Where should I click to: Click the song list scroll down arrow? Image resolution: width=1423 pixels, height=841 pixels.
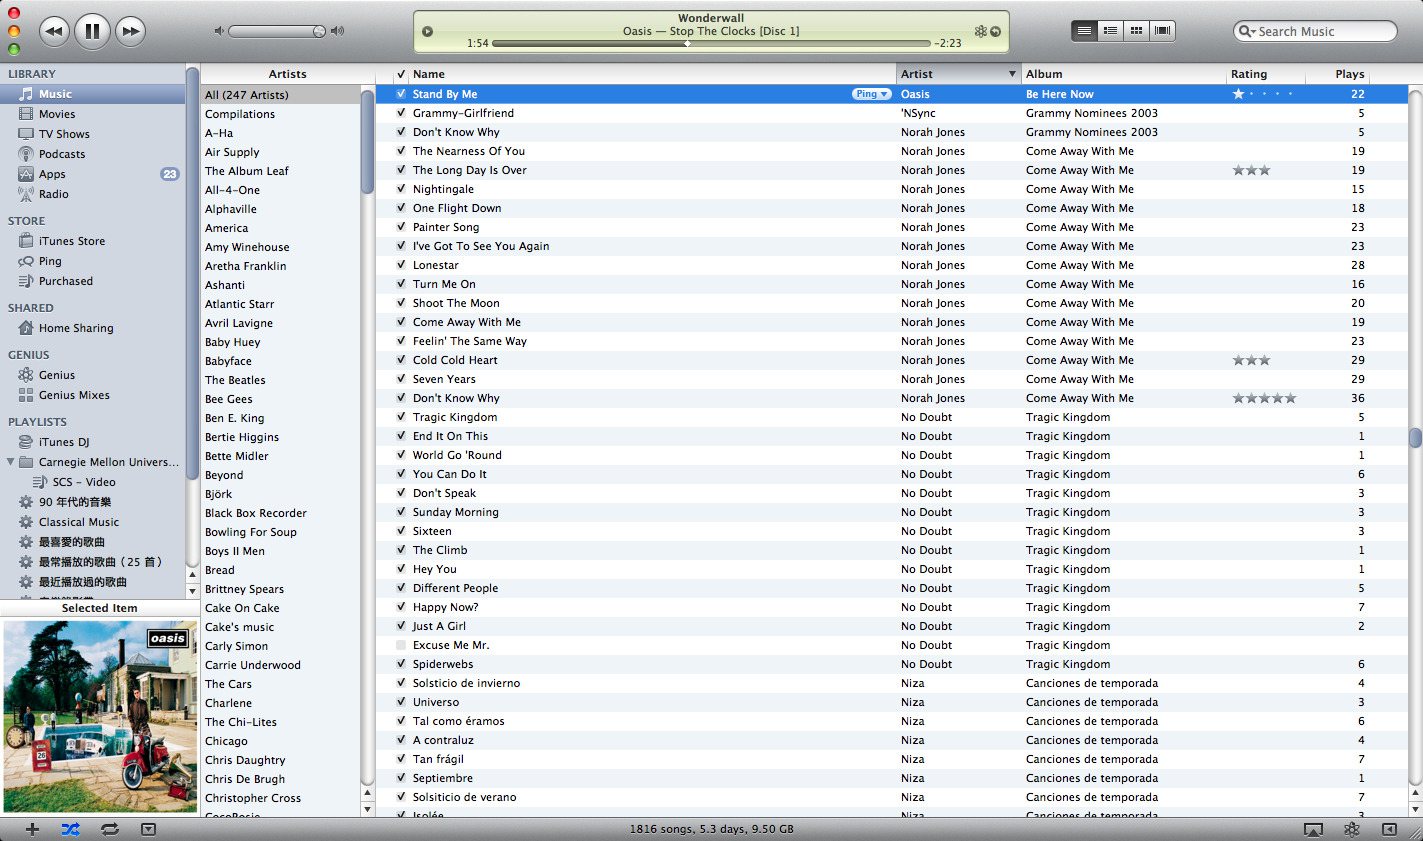pyautogui.click(x=1415, y=808)
